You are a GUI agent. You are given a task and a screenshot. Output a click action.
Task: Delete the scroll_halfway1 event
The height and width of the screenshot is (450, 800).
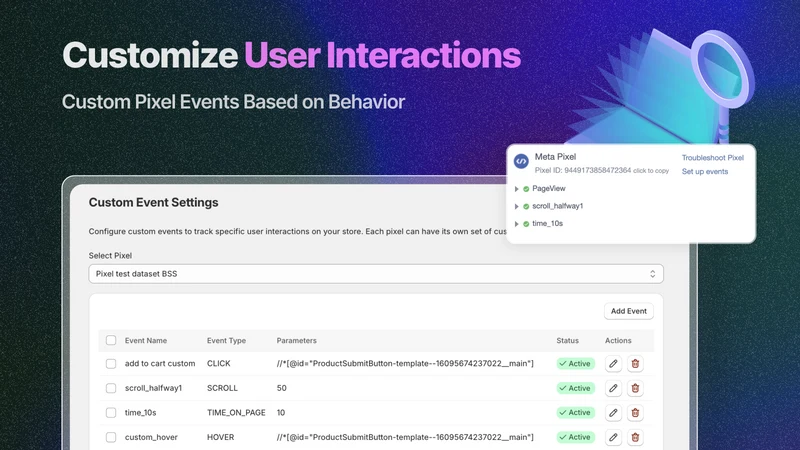click(x=635, y=388)
